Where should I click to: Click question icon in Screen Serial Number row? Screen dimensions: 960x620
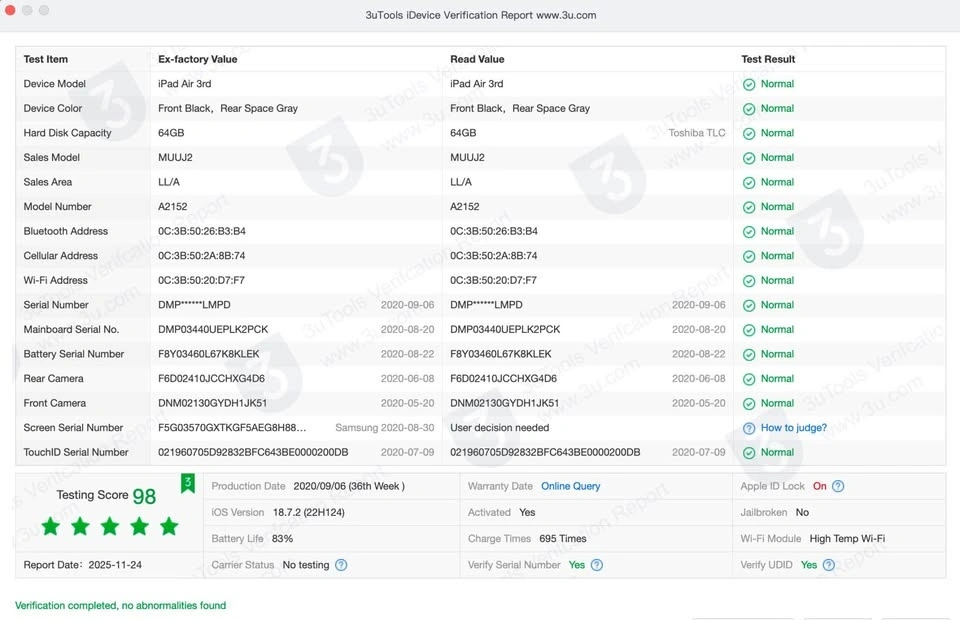749,428
